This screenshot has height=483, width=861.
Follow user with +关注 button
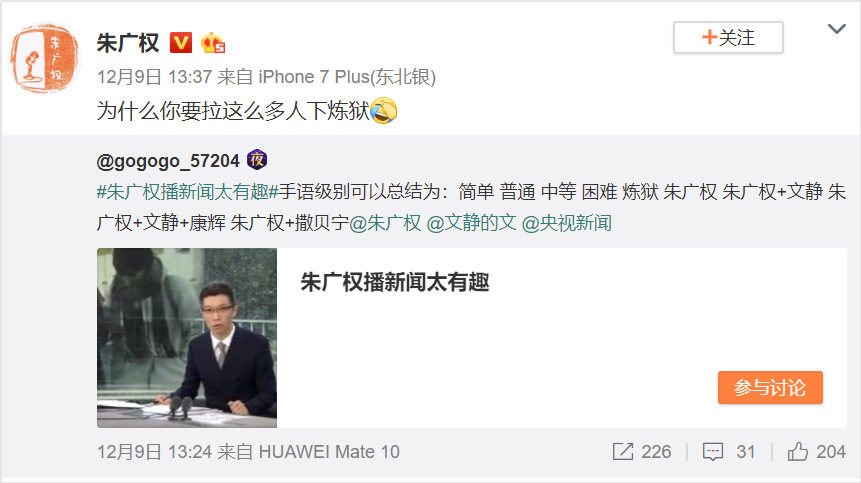(728, 37)
